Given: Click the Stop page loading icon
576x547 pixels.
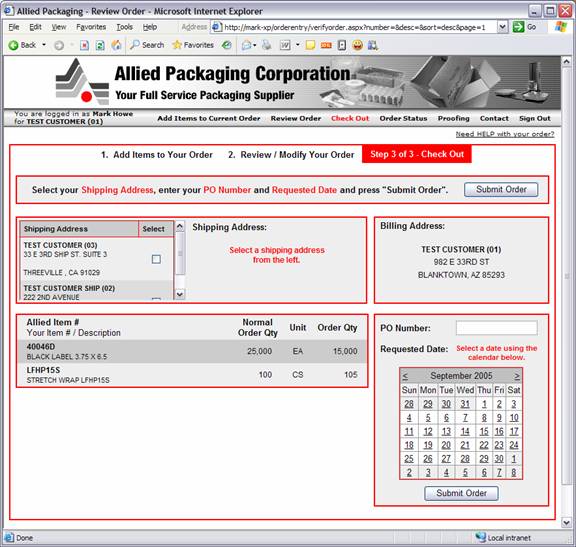Looking at the screenshot, I should (84, 45).
